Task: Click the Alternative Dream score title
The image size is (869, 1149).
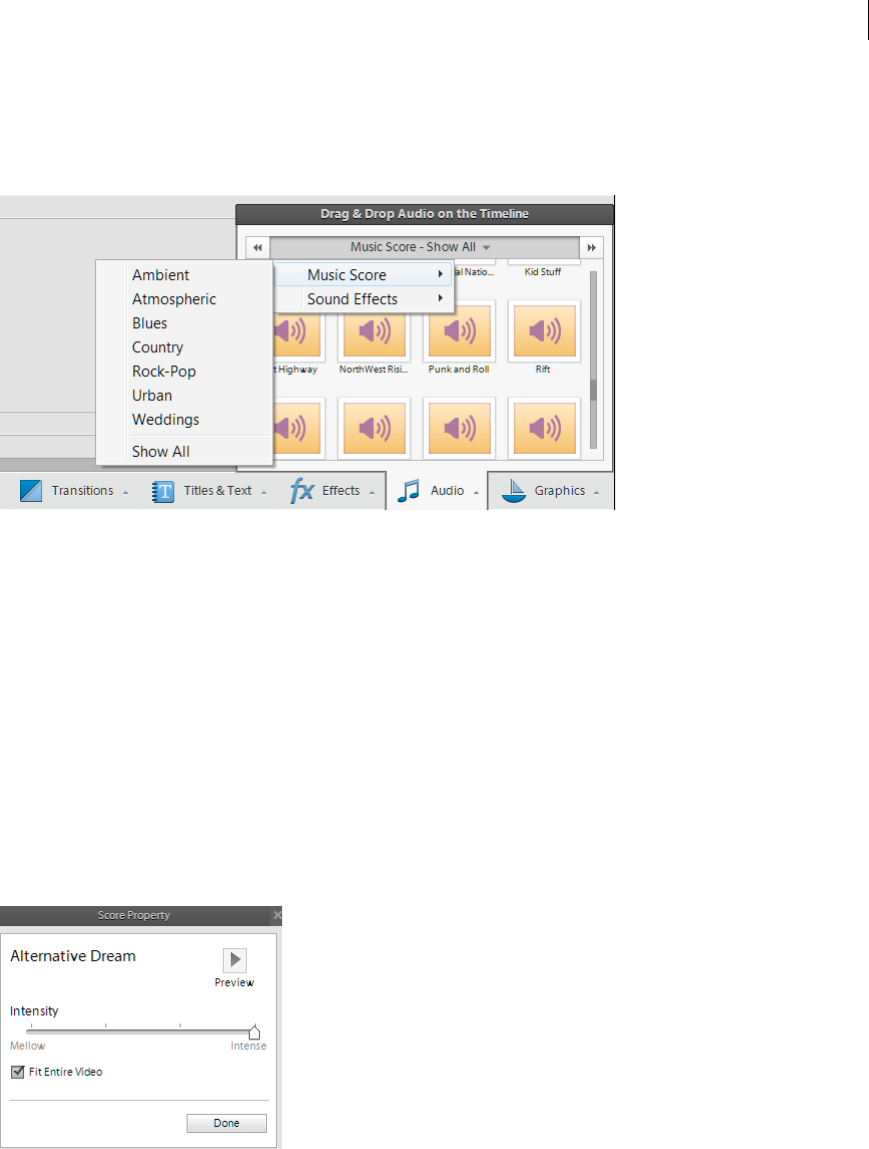Action: tap(73, 956)
